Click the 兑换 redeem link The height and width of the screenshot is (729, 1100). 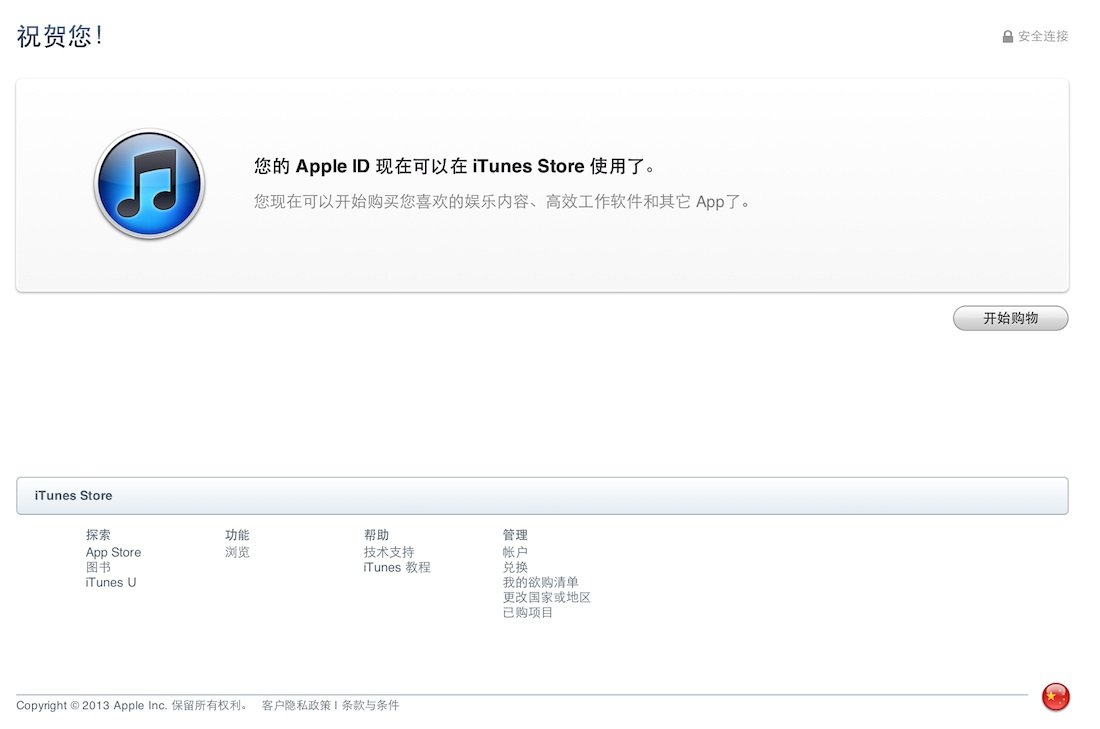[x=515, y=567]
